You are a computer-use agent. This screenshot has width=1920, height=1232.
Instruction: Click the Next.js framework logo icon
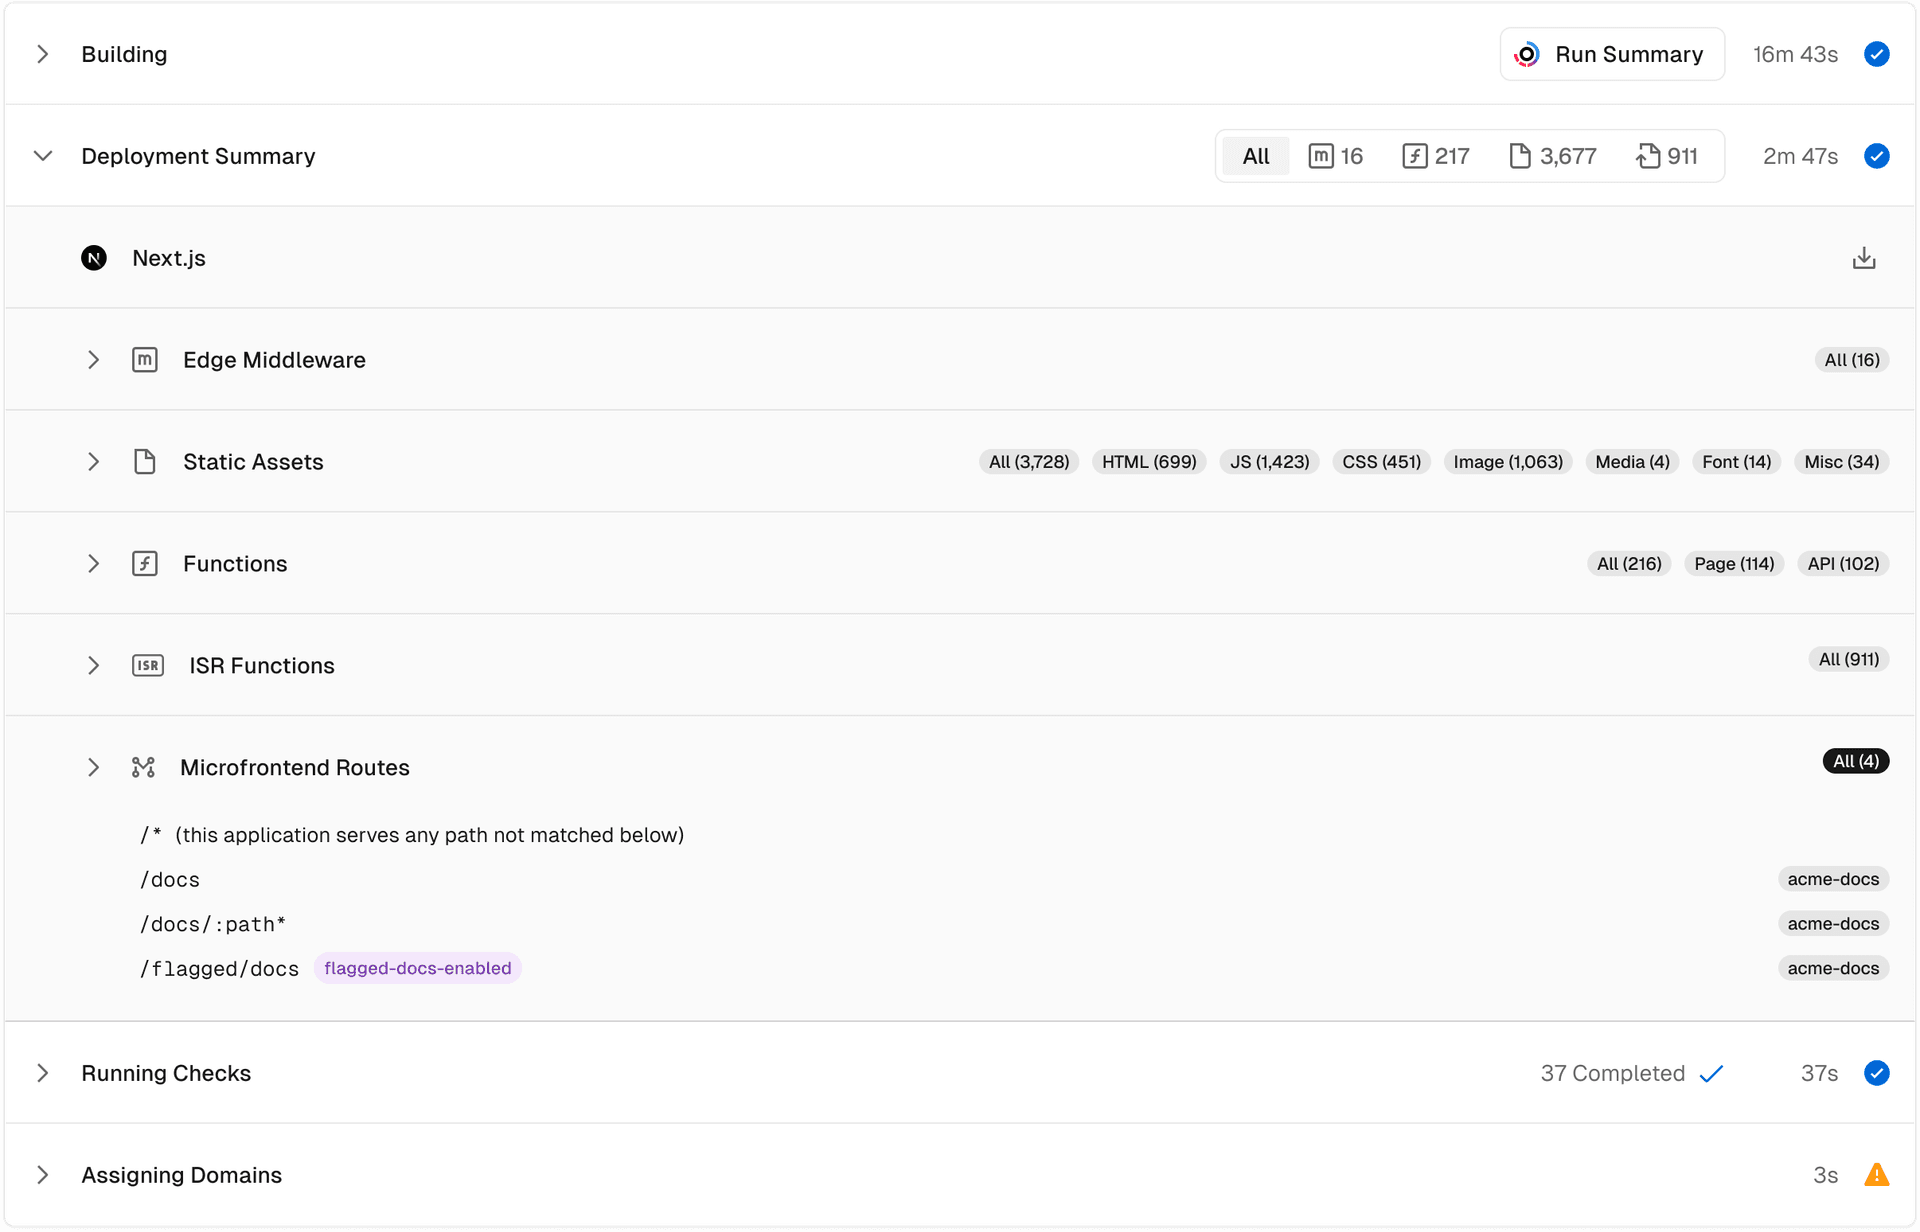[x=94, y=257]
